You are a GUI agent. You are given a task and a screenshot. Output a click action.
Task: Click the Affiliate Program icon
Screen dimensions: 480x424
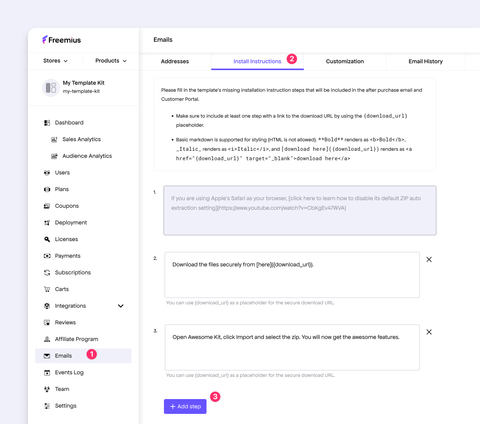[x=47, y=339]
